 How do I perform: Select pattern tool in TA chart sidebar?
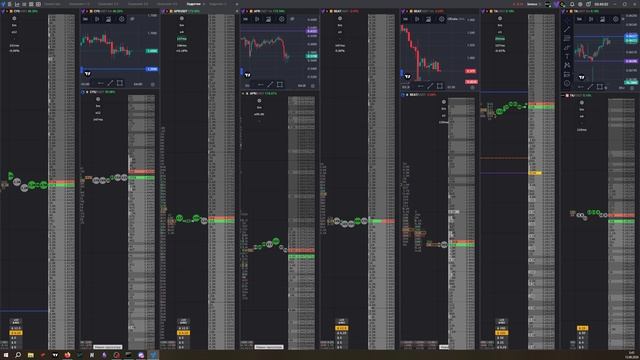[567, 65]
